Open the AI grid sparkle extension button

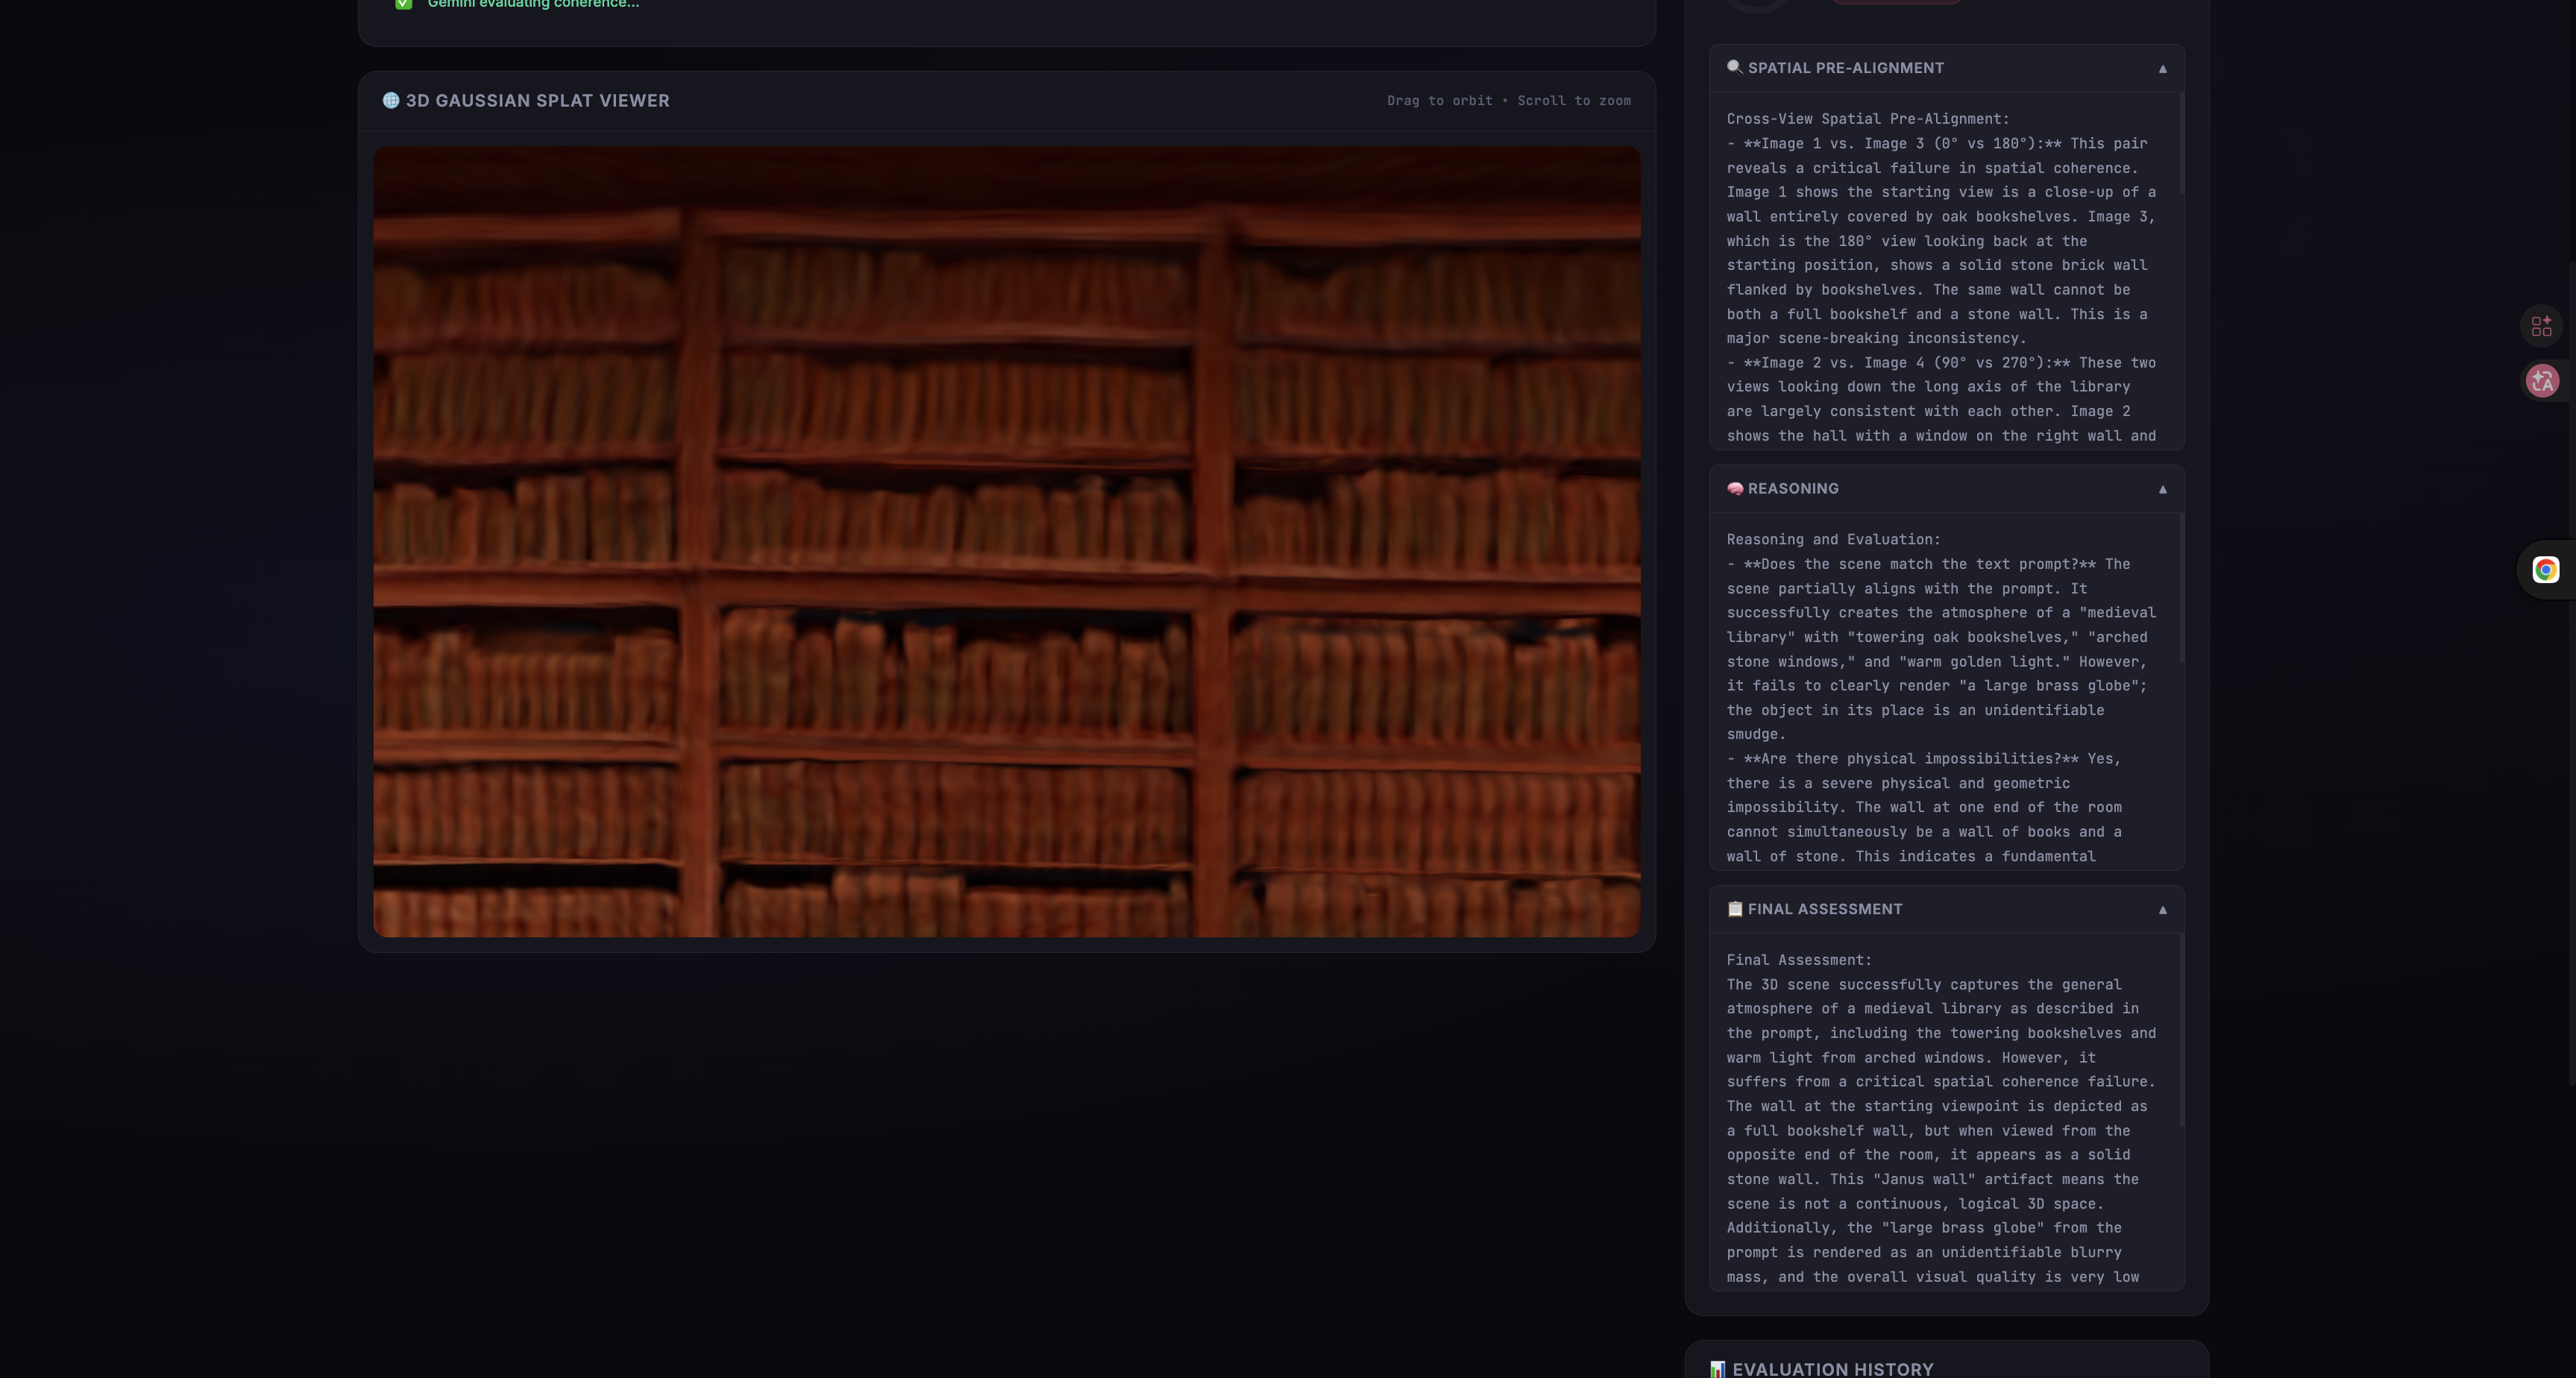click(2541, 326)
